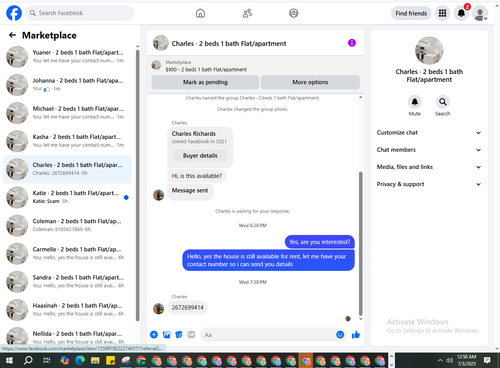Click the conversation list scrollbar

coord(138,185)
